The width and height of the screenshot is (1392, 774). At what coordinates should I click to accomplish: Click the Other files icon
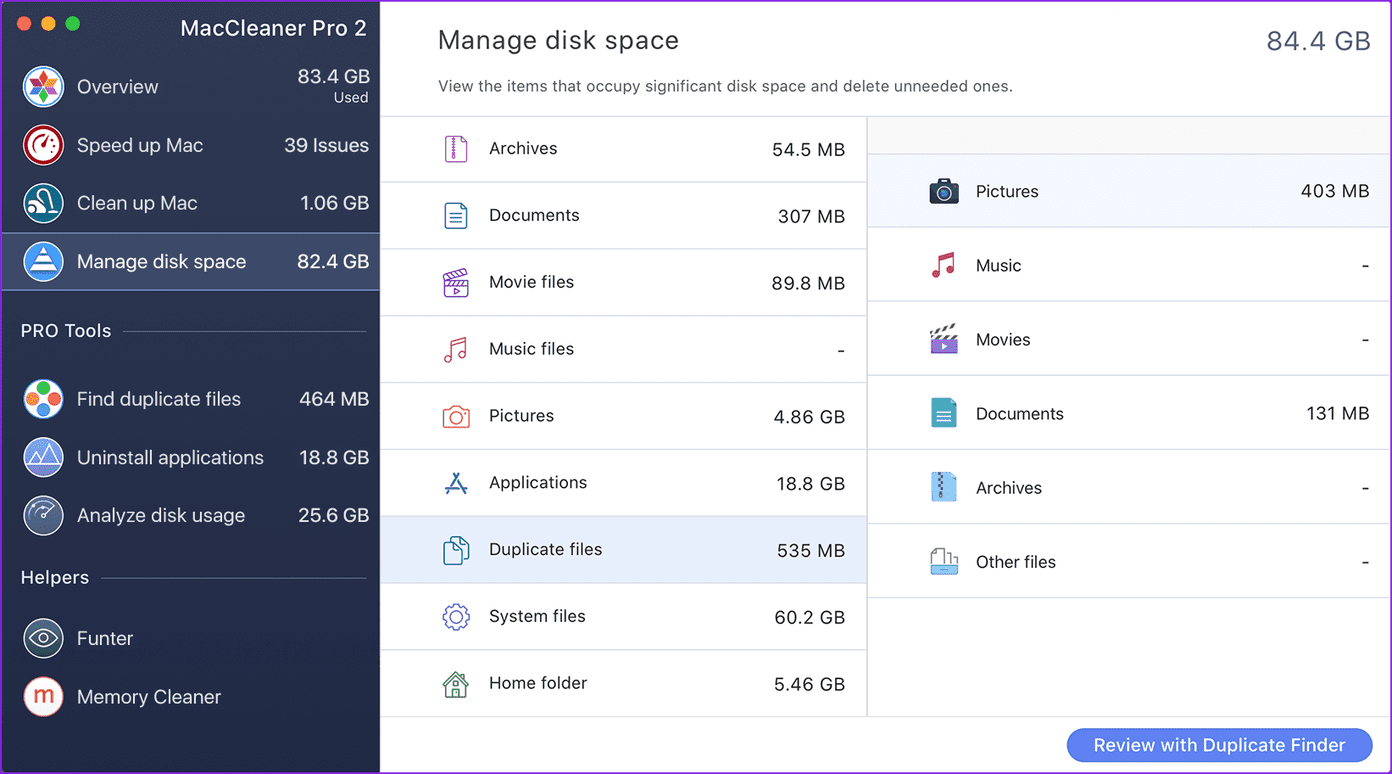[944, 561]
